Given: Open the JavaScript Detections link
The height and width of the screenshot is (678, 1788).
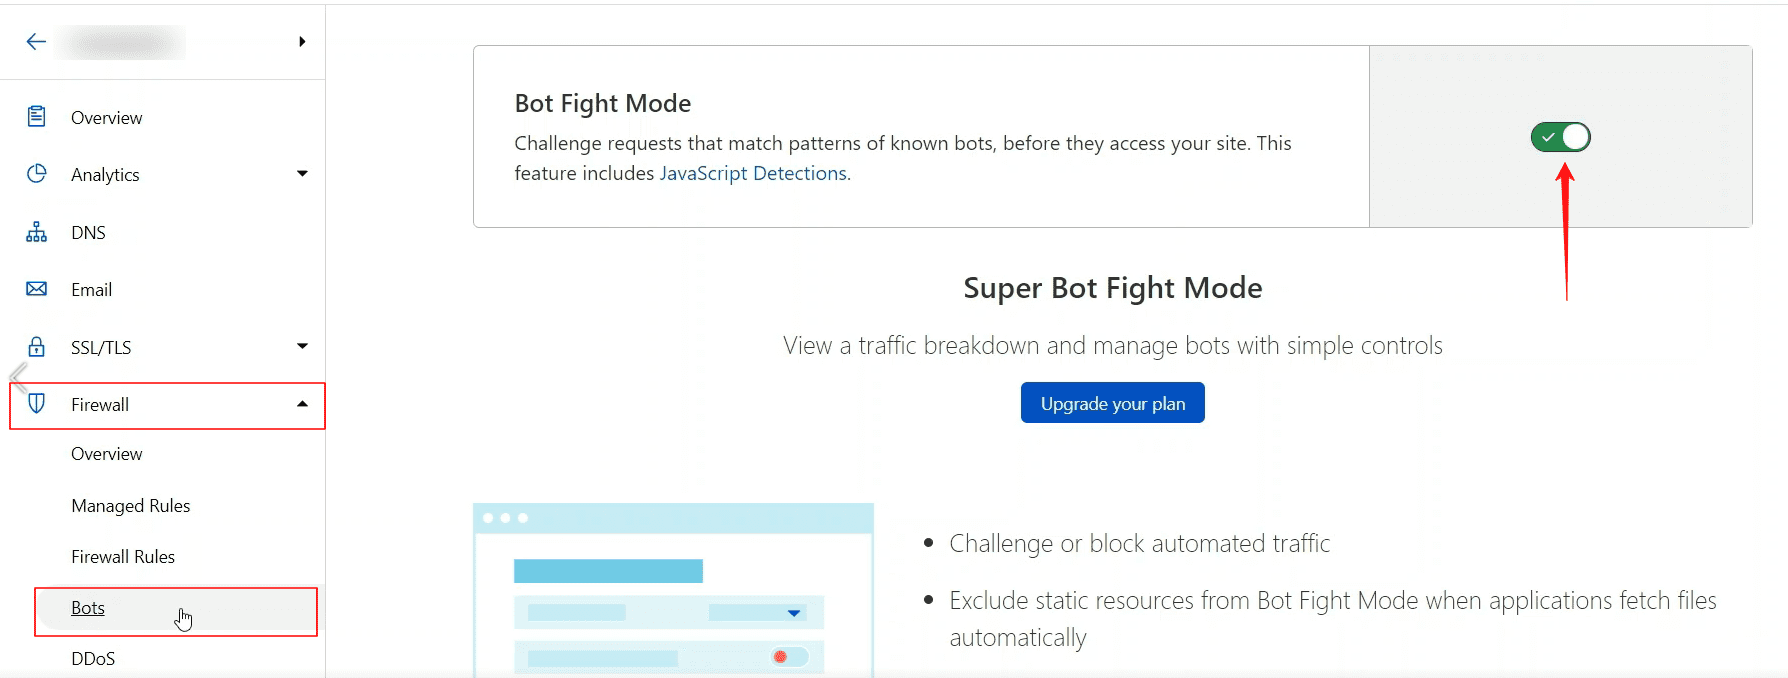Looking at the screenshot, I should [752, 173].
